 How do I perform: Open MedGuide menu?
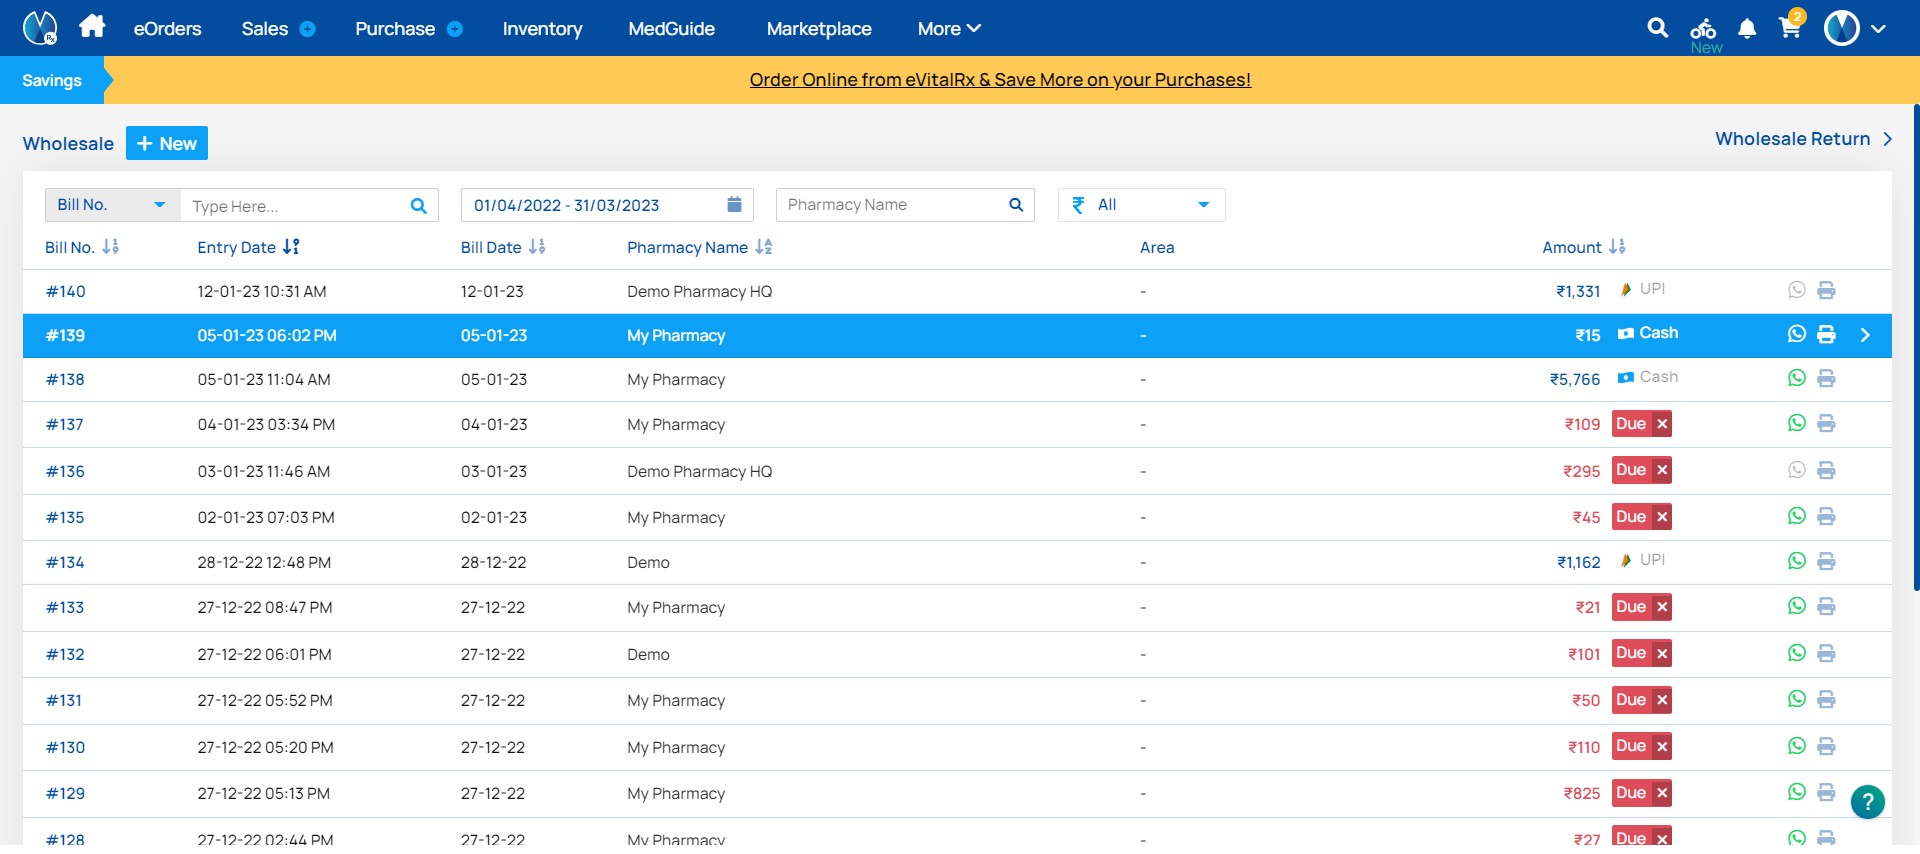(671, 29)
